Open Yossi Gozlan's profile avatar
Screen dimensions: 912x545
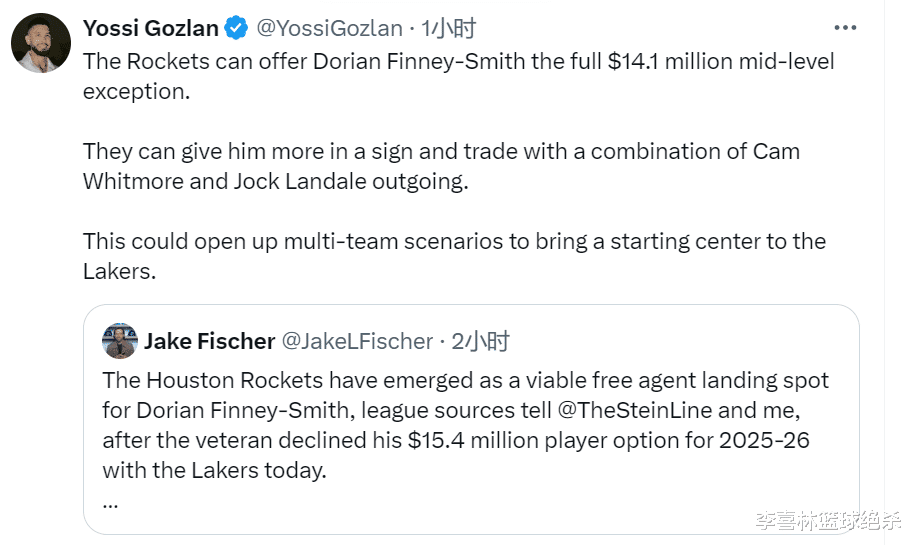(x=42, y=43)
